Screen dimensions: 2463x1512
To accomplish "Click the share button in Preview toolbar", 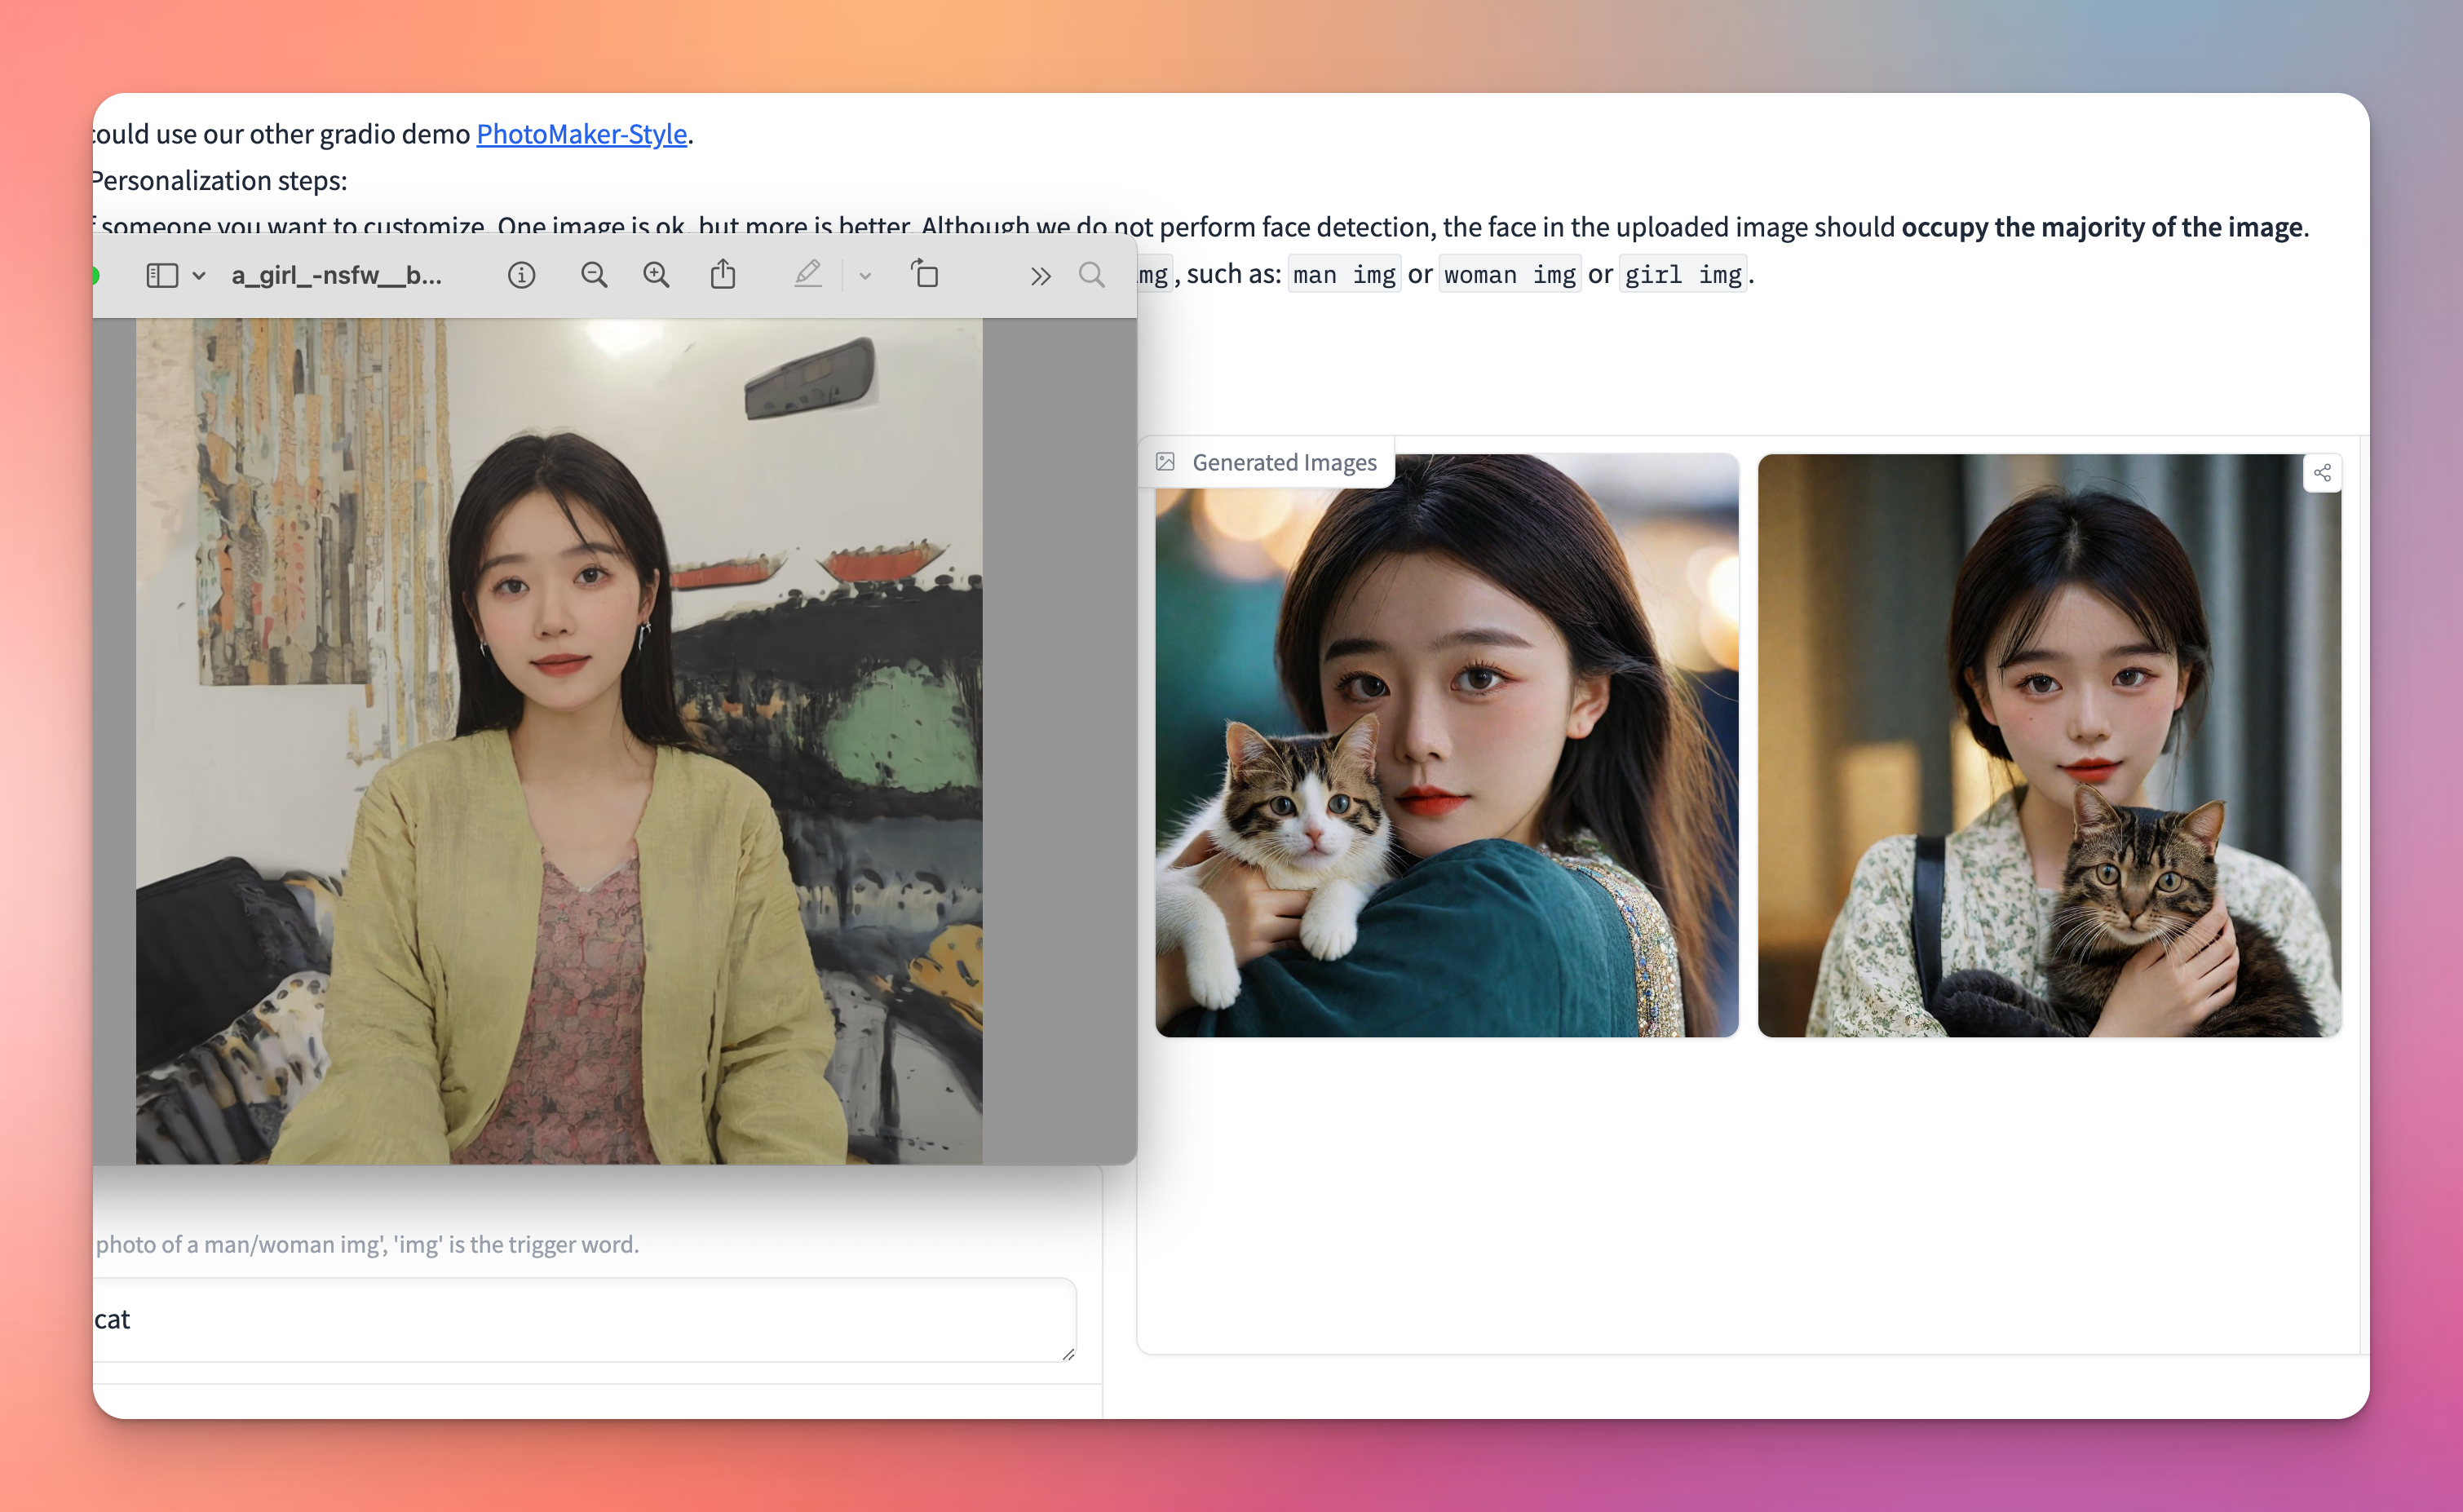I will 723,275.
